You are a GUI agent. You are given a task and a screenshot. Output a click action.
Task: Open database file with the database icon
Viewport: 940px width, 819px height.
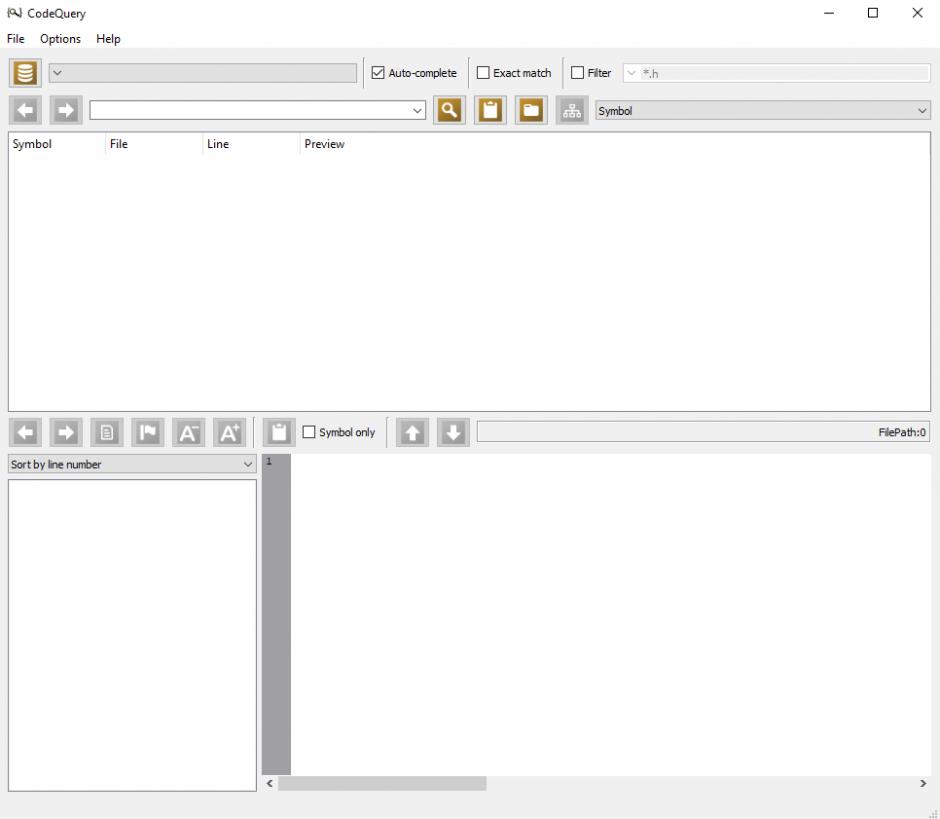[x=25, y=73]
